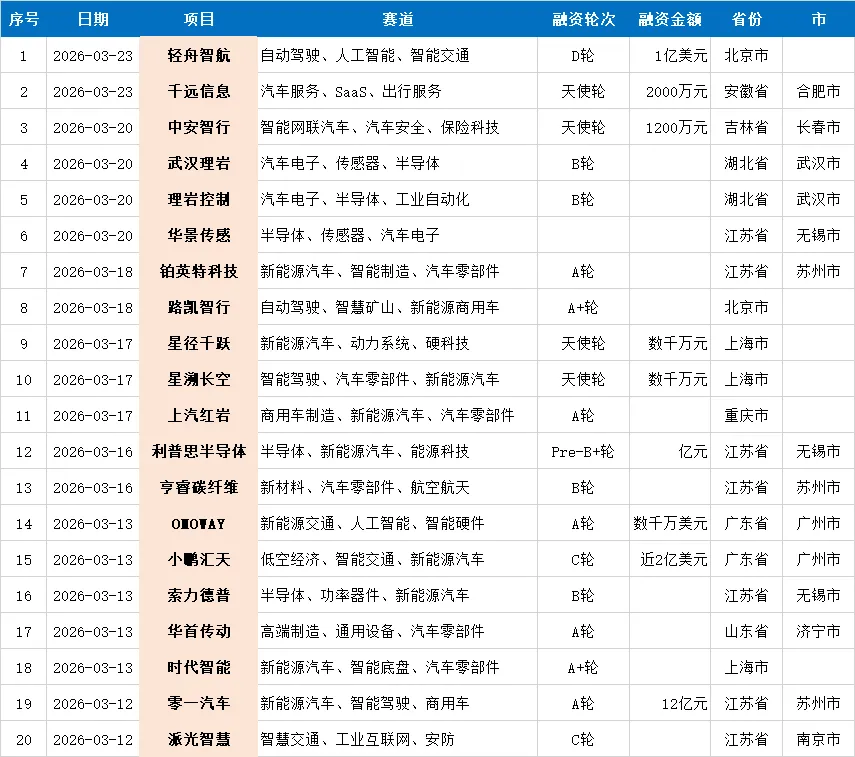Select the 星径千跃 project cell

click(198, 343)
